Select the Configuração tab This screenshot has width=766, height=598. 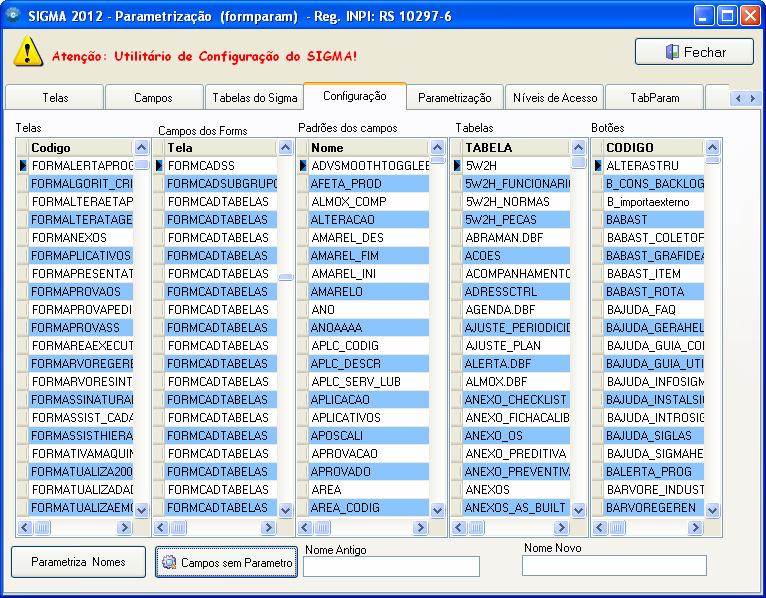click(355, 96)
